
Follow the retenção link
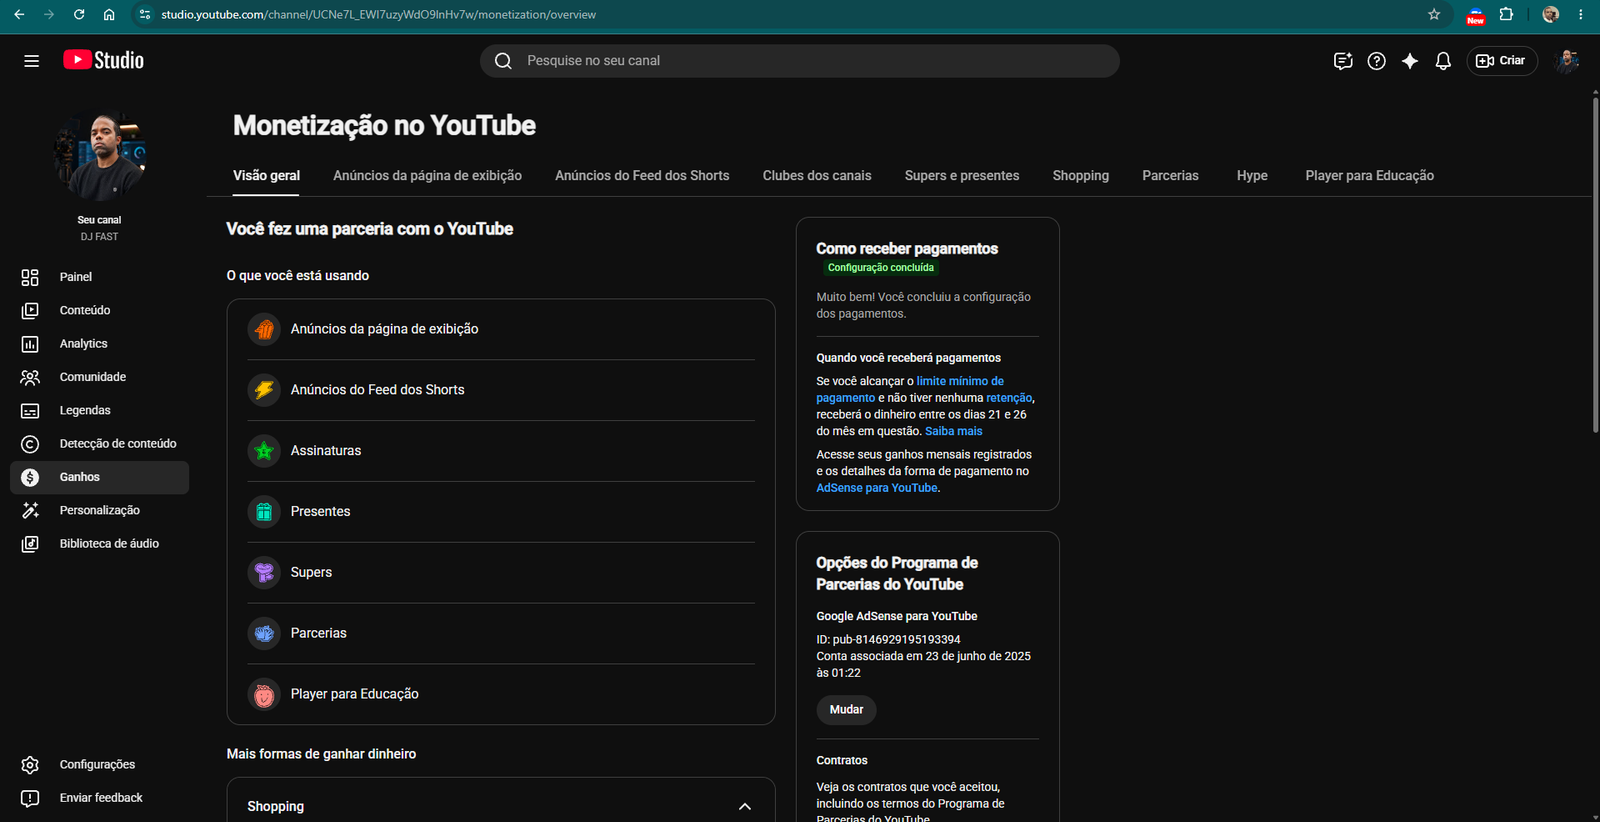click(1009, 398)
